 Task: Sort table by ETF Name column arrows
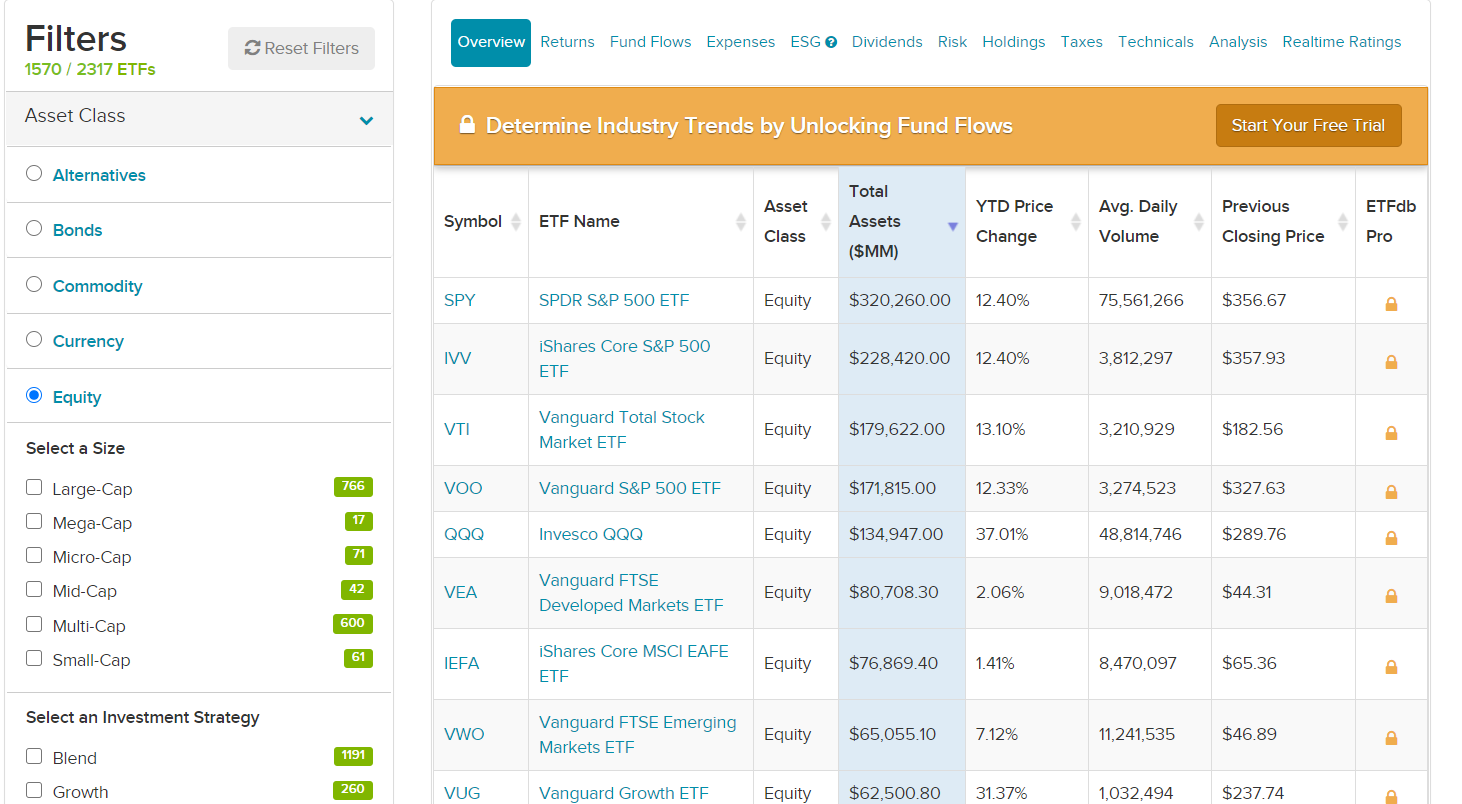point(741,222)
